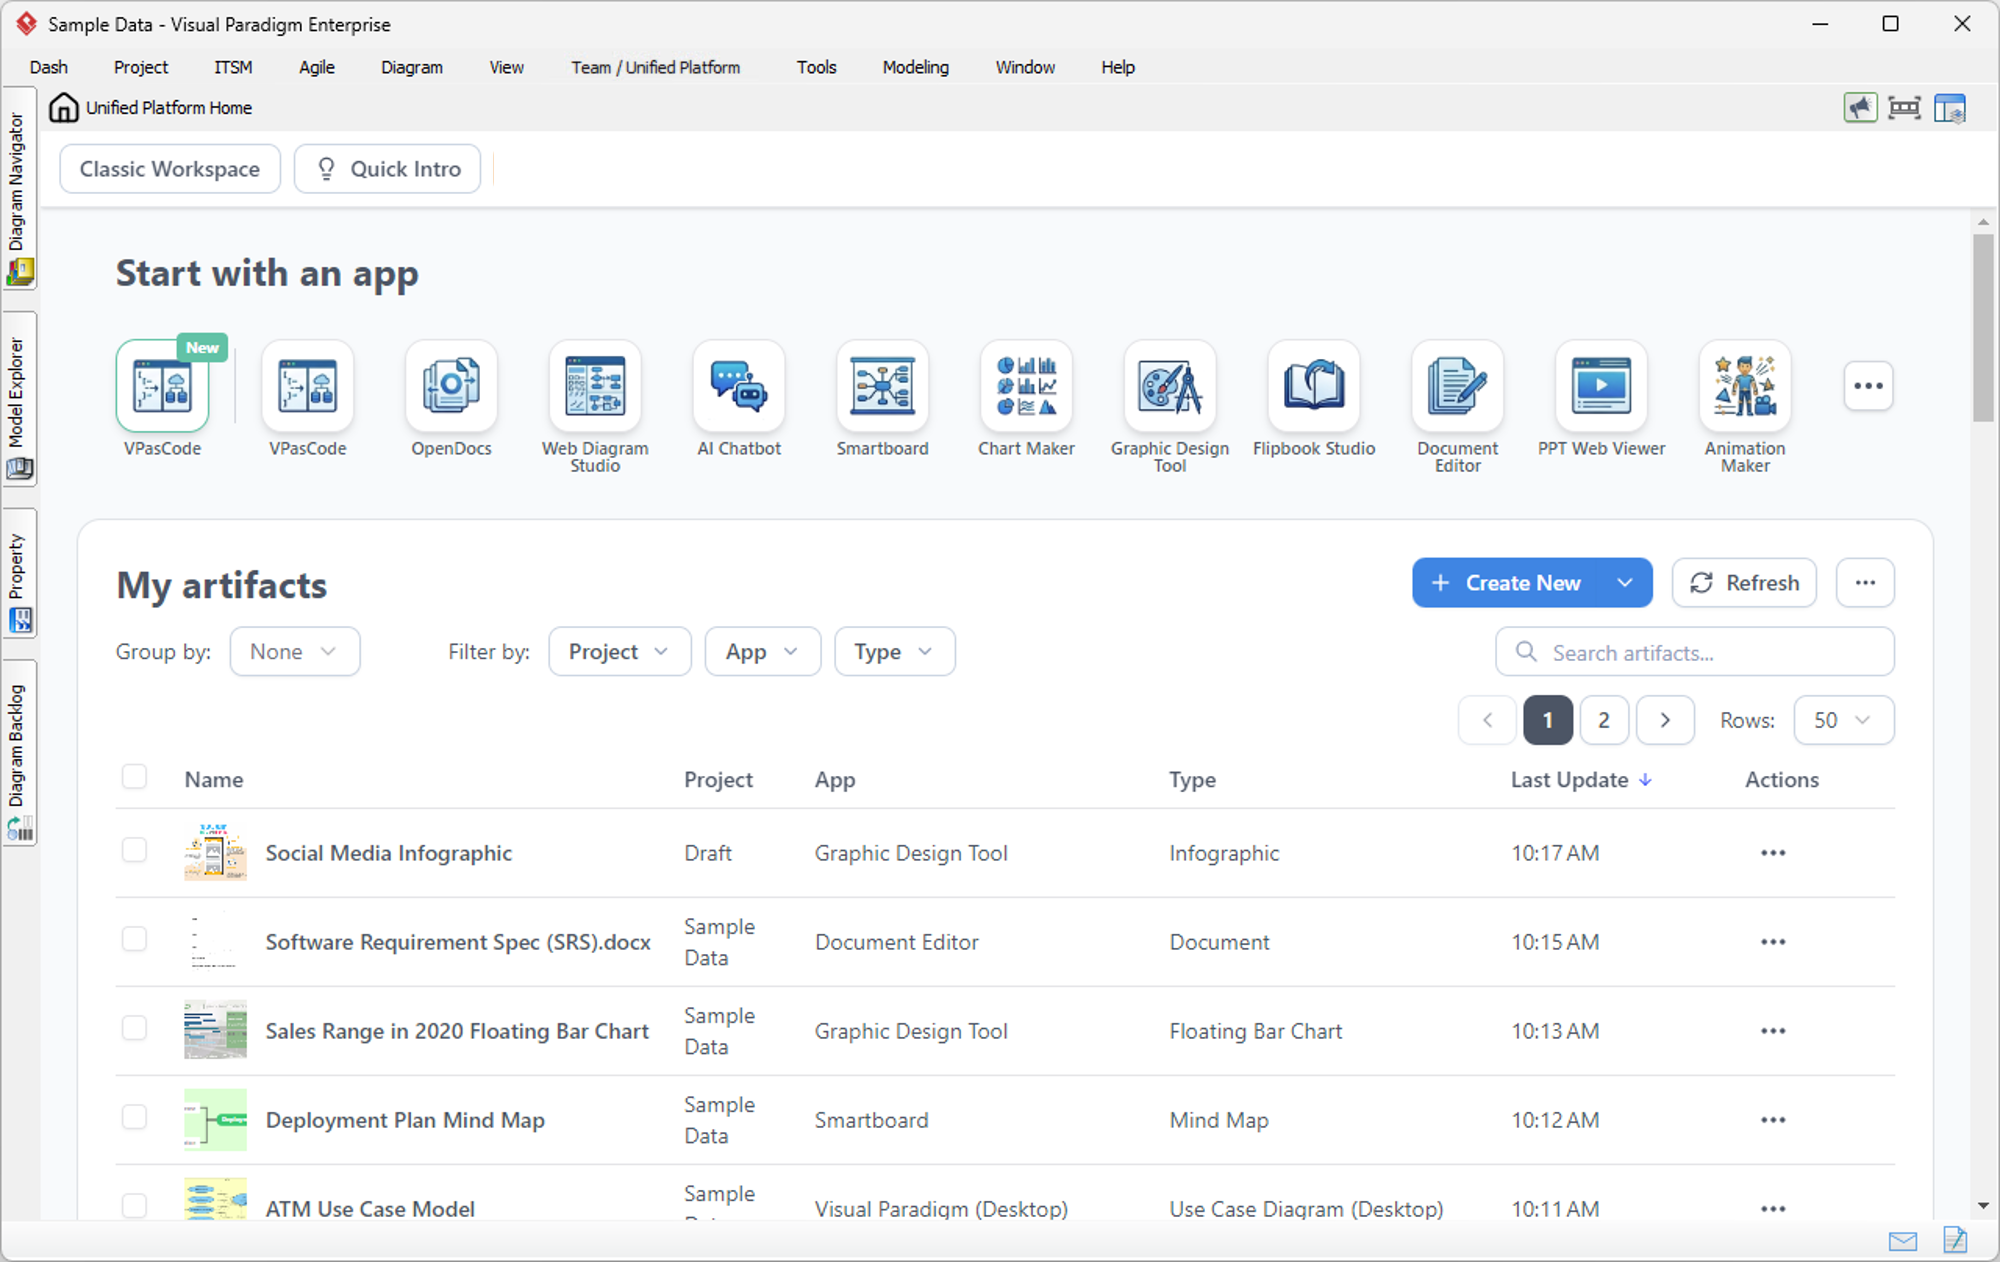2000x1262 pixels.
Task: Open the Smartboard app
Action: 882,387
